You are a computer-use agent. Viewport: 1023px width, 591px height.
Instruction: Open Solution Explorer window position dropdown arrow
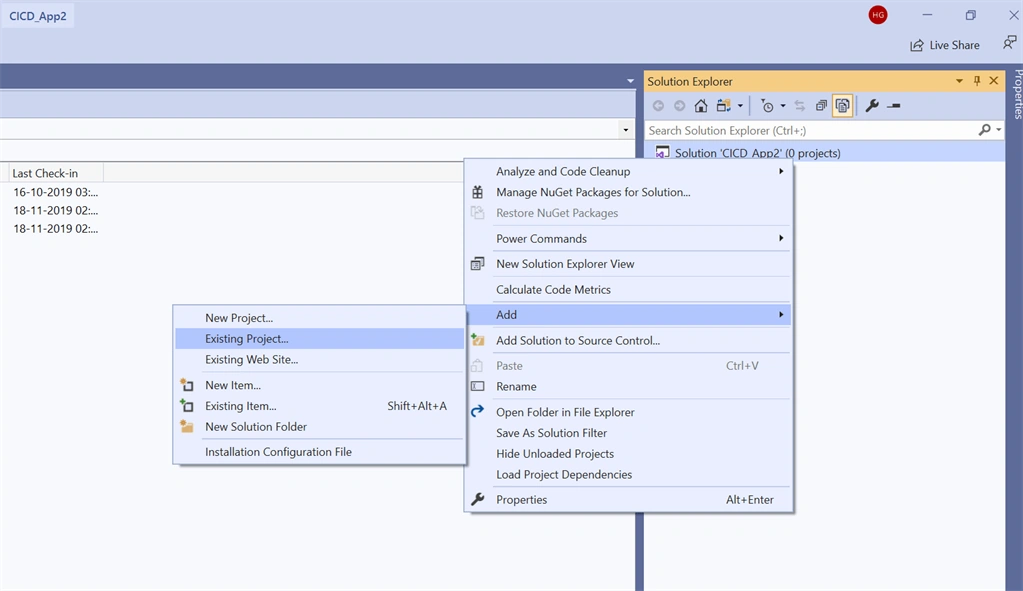coord(959,81)
